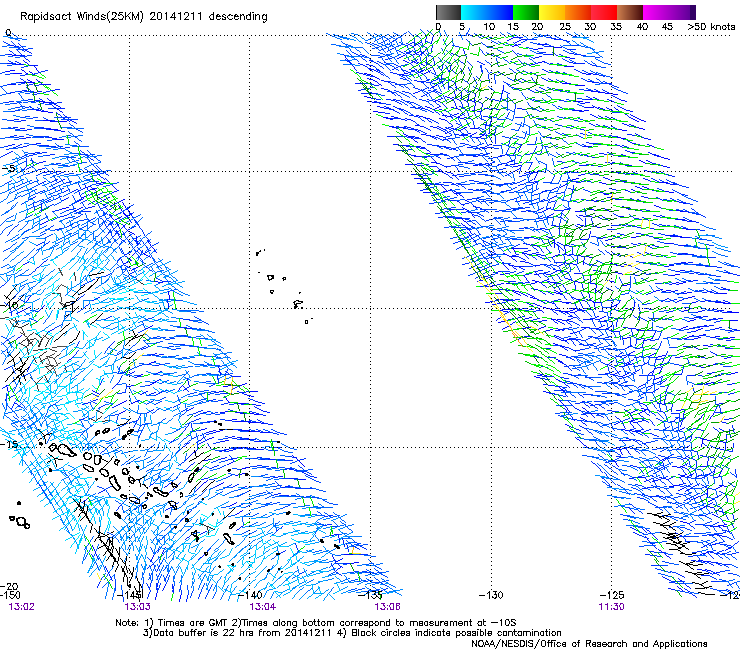Click the 'Times are GMT' note line

[x=316, y=623]
